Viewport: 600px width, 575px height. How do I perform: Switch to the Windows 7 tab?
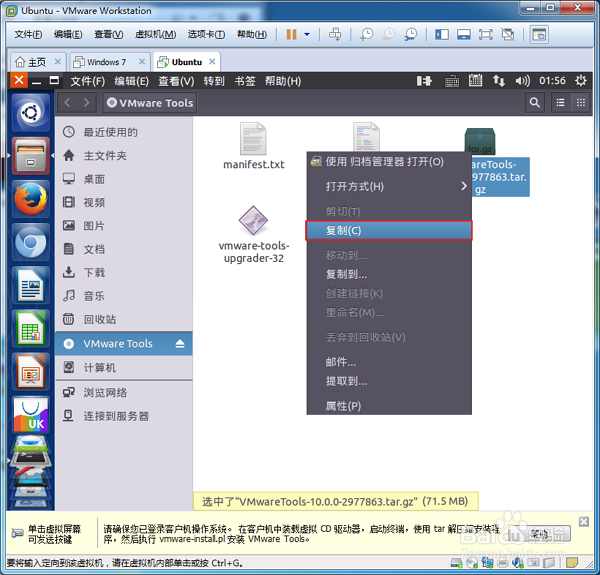click(109, 62)
